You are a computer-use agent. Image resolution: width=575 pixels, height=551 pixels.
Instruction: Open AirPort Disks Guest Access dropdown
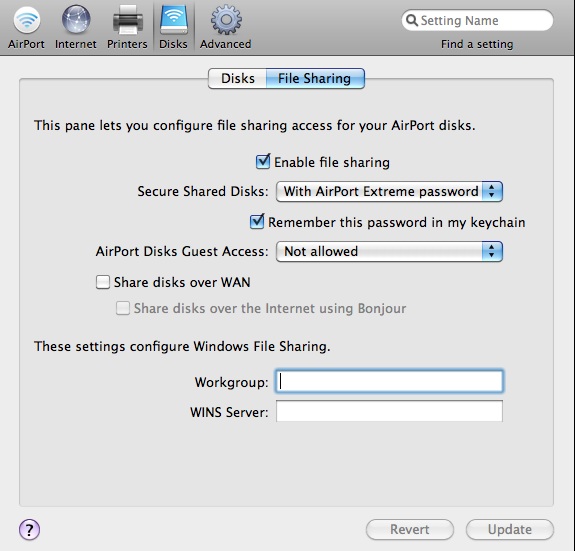(x=389, y=251)
